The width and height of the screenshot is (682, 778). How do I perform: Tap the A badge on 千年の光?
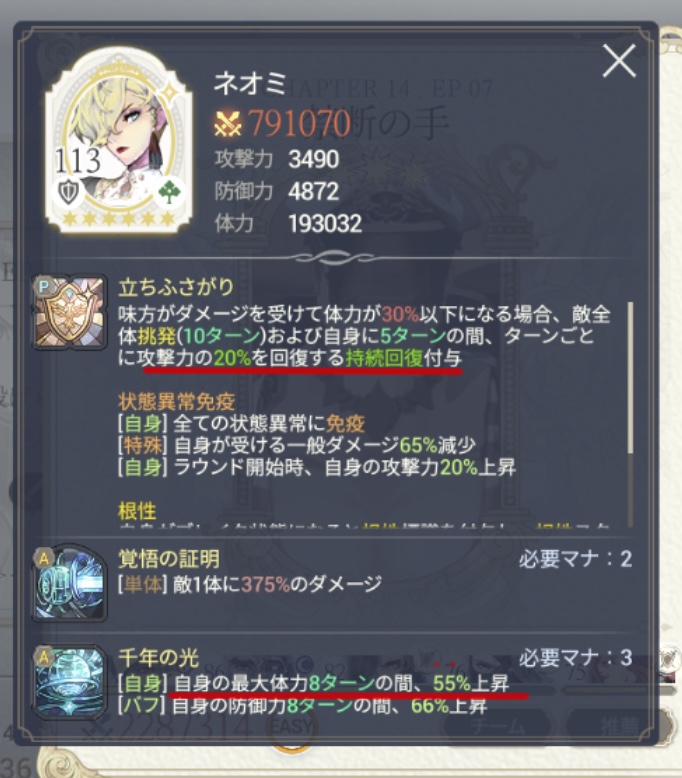44,657
